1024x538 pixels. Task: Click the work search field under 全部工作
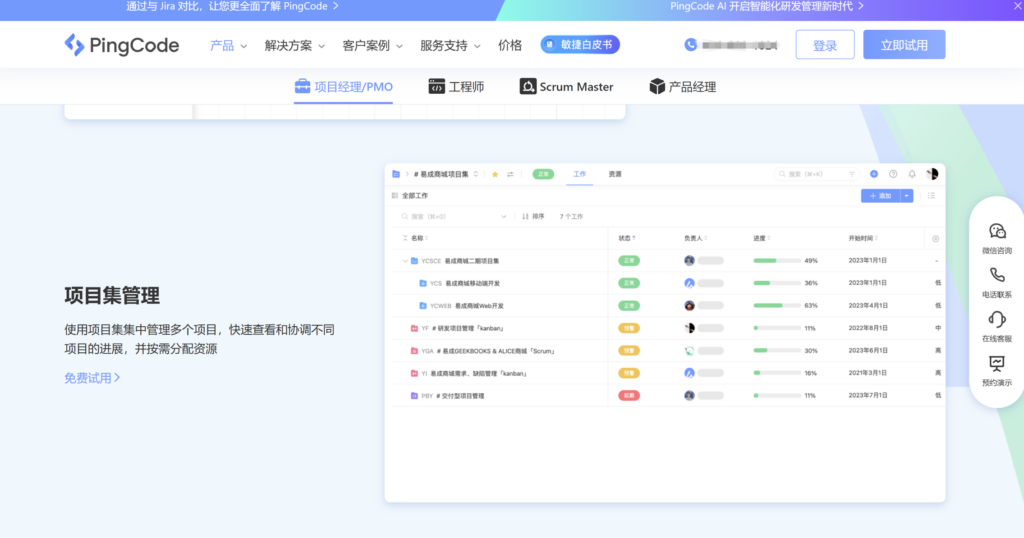455,217
